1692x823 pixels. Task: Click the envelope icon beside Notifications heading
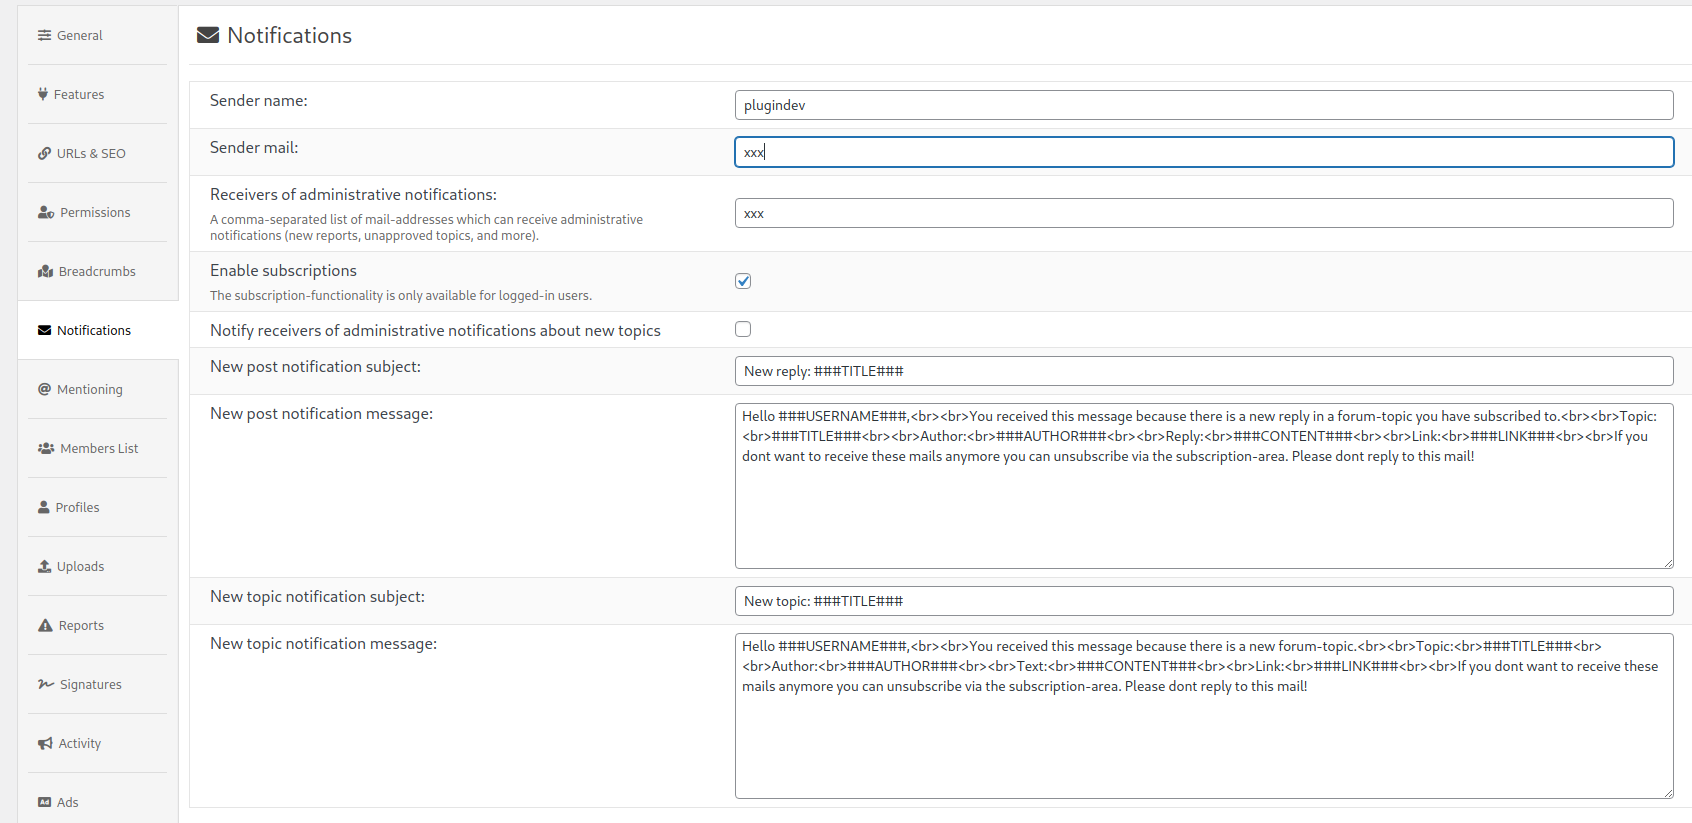[x=208, y=35]
